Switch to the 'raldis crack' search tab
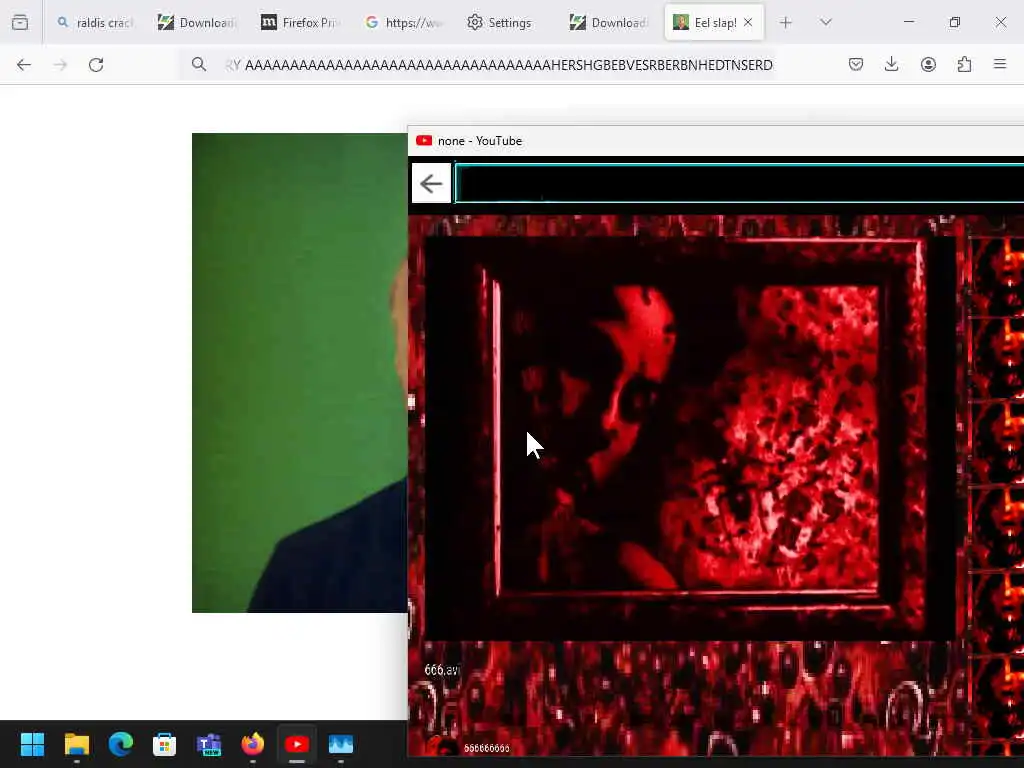Screen dimensions: 1024x768 tap(95, 23)
